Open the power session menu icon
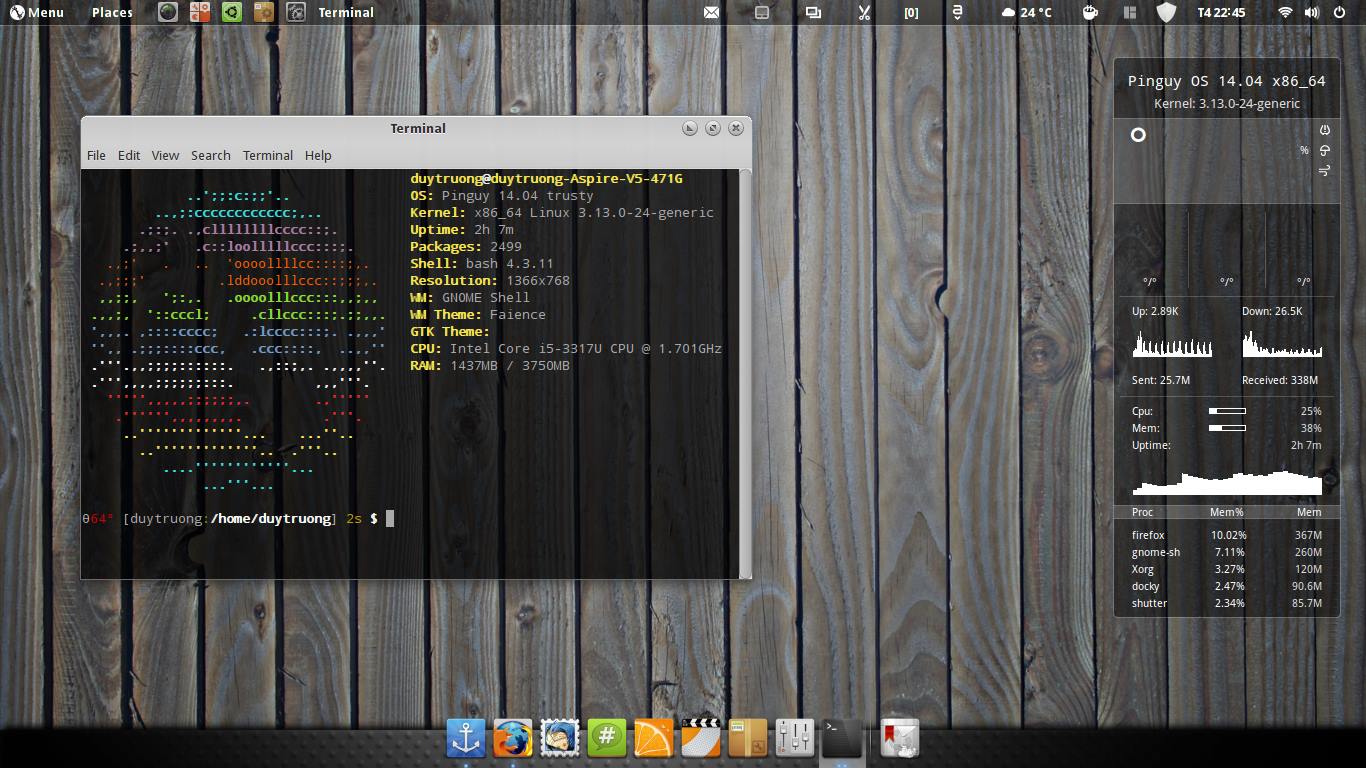The height and width of the screenshot is (768, 1366). (1340, 12)
